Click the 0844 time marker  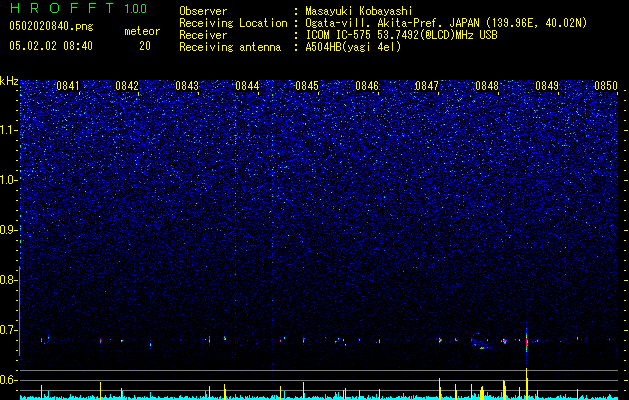click(247, 86)
